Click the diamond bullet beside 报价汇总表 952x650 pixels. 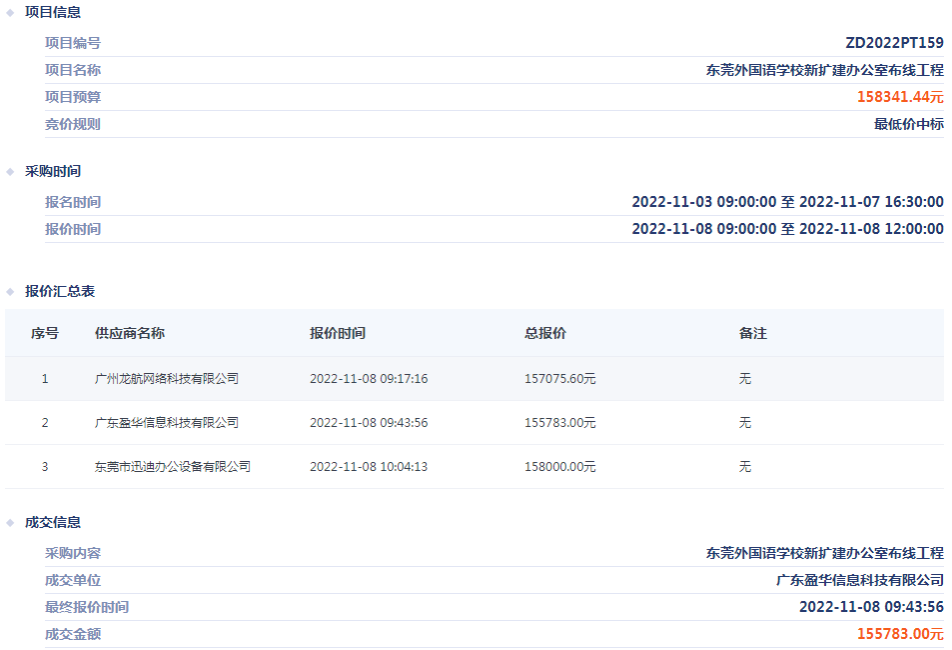coord(10,292)
